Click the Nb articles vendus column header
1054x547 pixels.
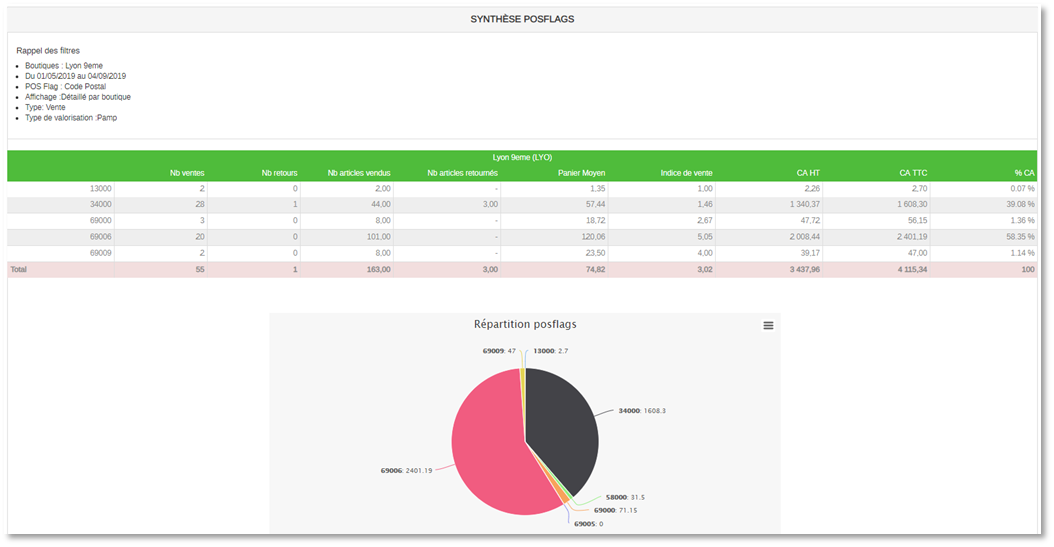[359, 173]
